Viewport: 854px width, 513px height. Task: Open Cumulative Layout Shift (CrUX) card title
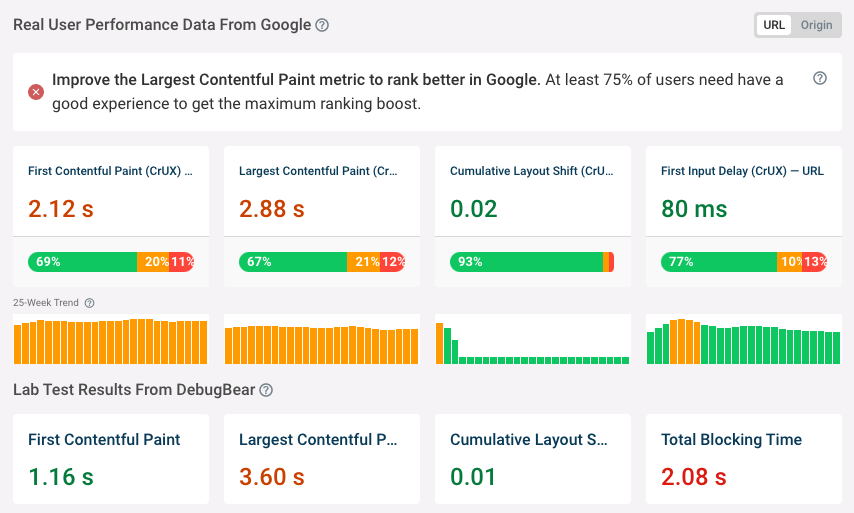click(x=531, y=172)
